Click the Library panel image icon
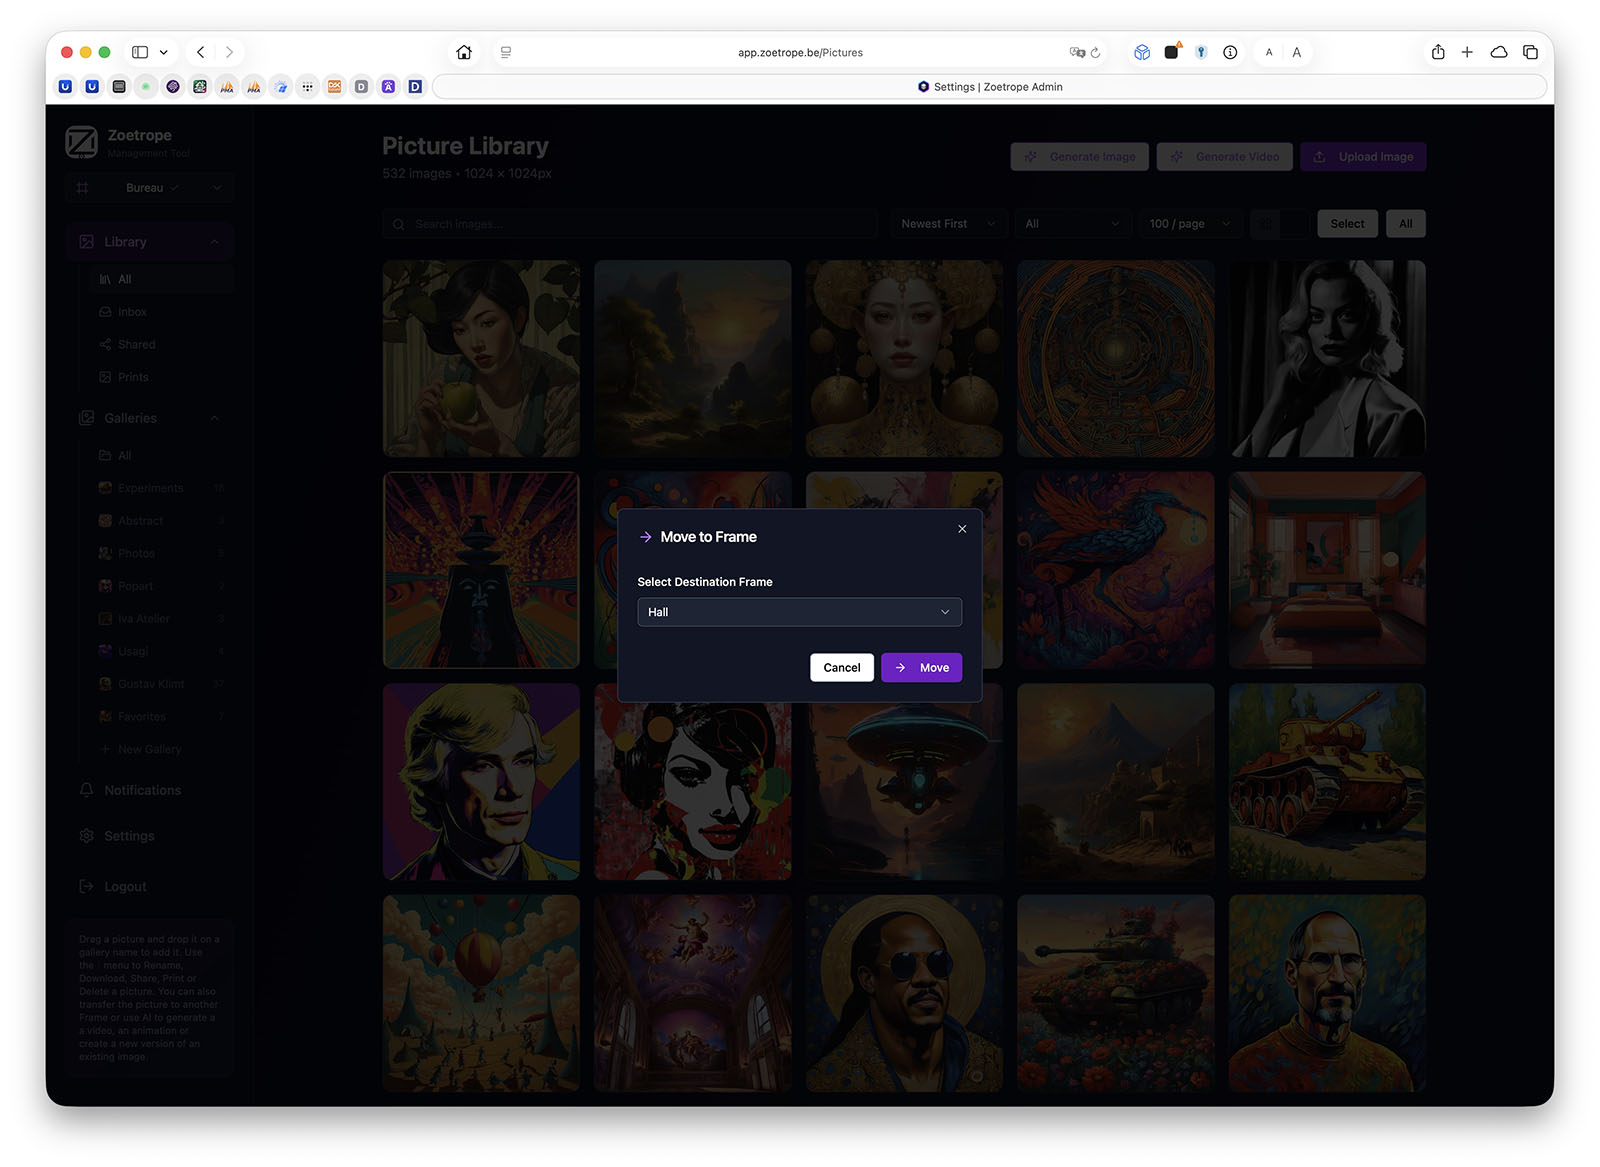 86,241
